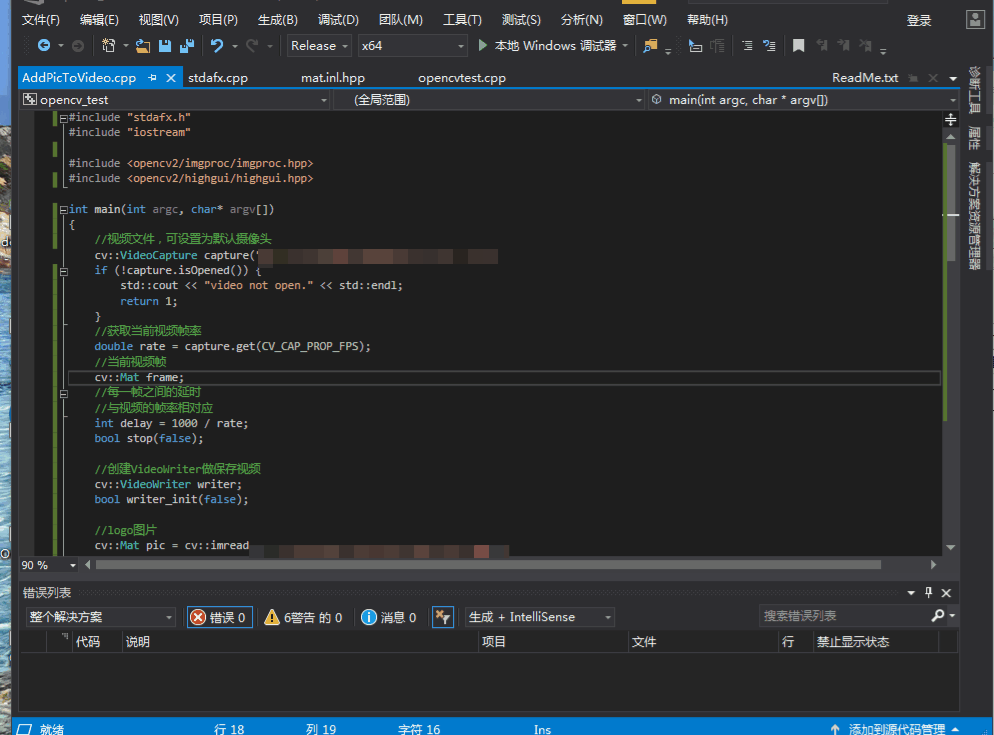Switch to the stdafx.cpp tab
994x735 pixels.
pyautogui.click(x=217, y=78)
